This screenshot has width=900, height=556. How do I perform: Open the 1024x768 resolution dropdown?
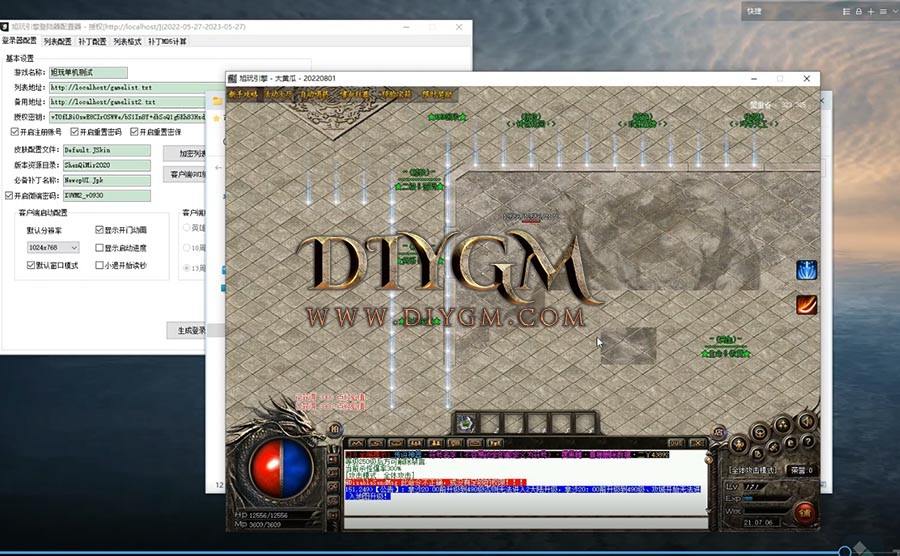point(53,247)
